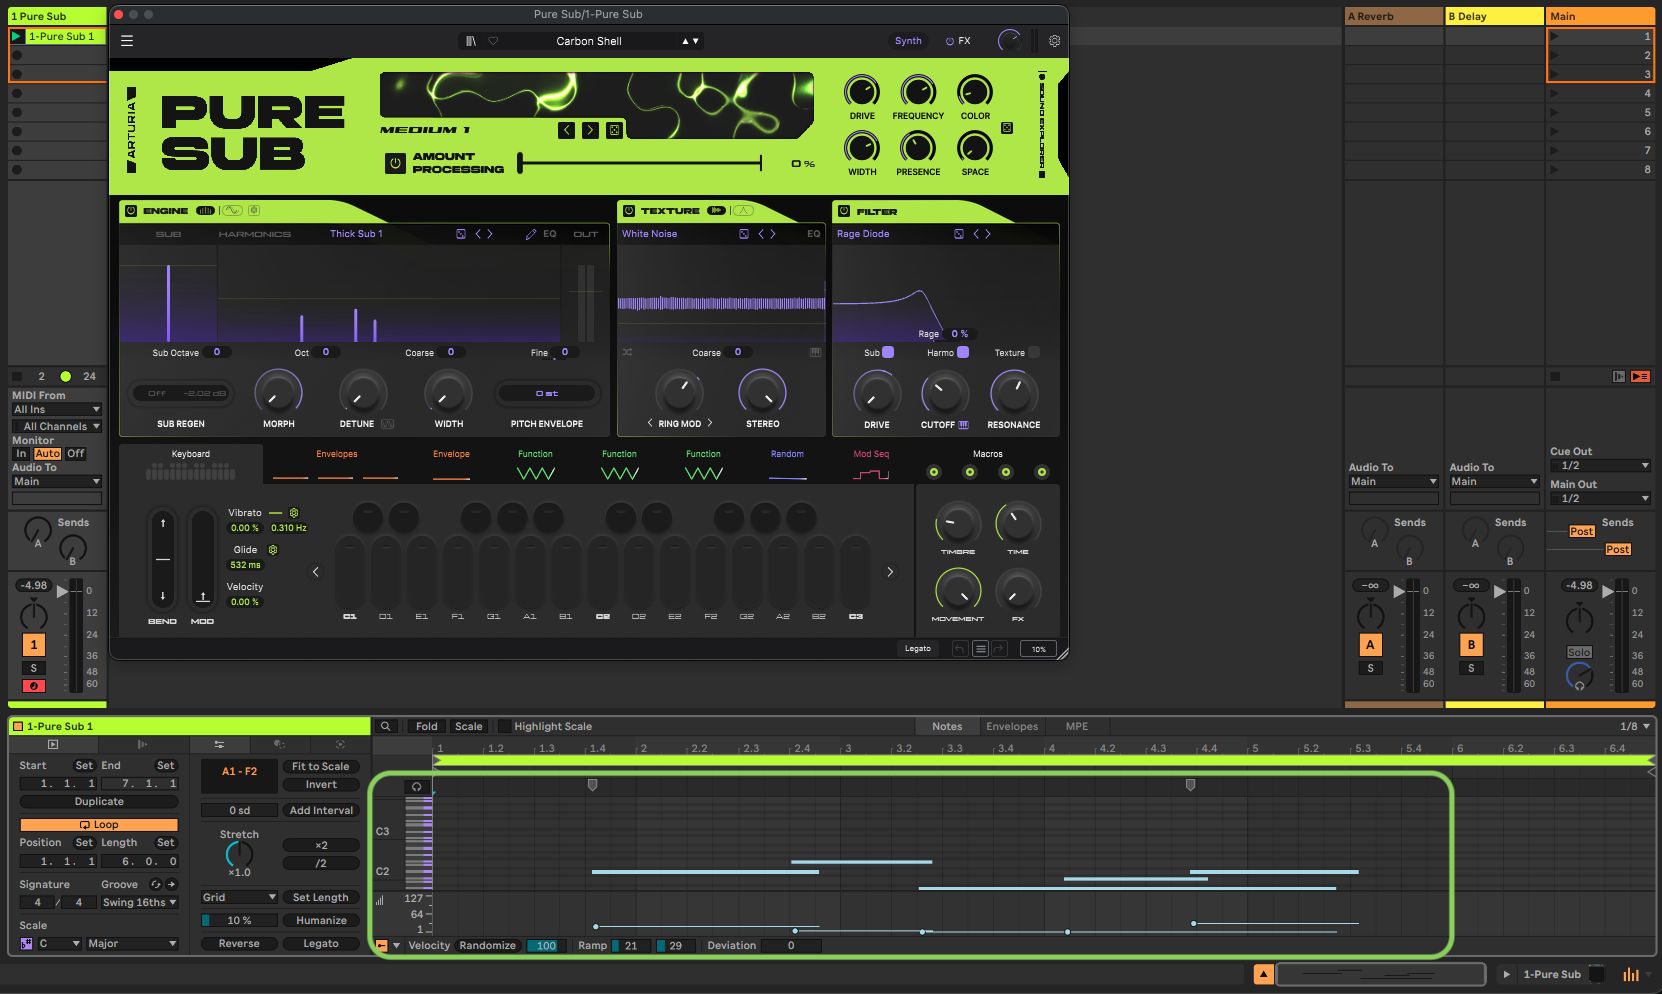The height and width of the screenshot is (994, 1662).
Task: Click the Amount Processing slider
Action: pos(640,163)
